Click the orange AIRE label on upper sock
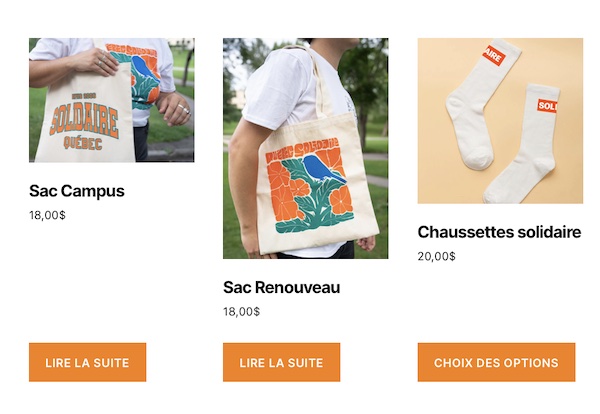The image size is (600, 414). point(494,56)
